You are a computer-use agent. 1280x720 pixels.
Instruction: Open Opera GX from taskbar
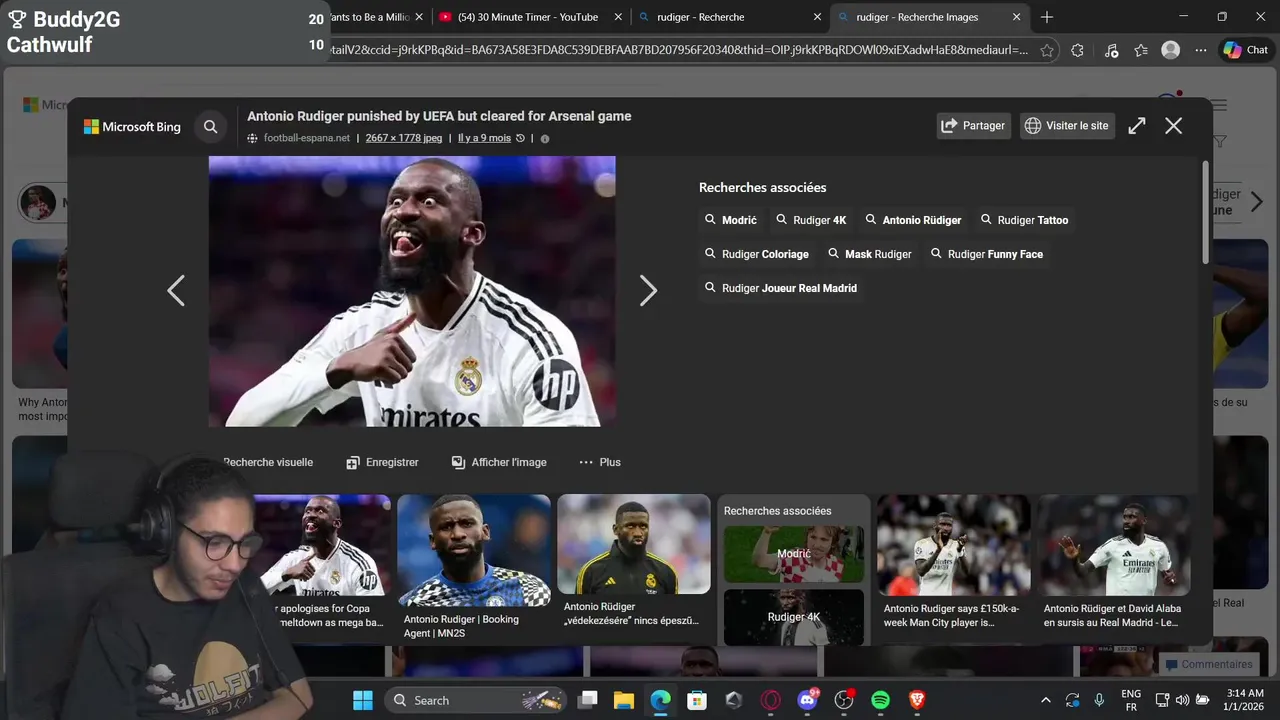click(770, 700)
